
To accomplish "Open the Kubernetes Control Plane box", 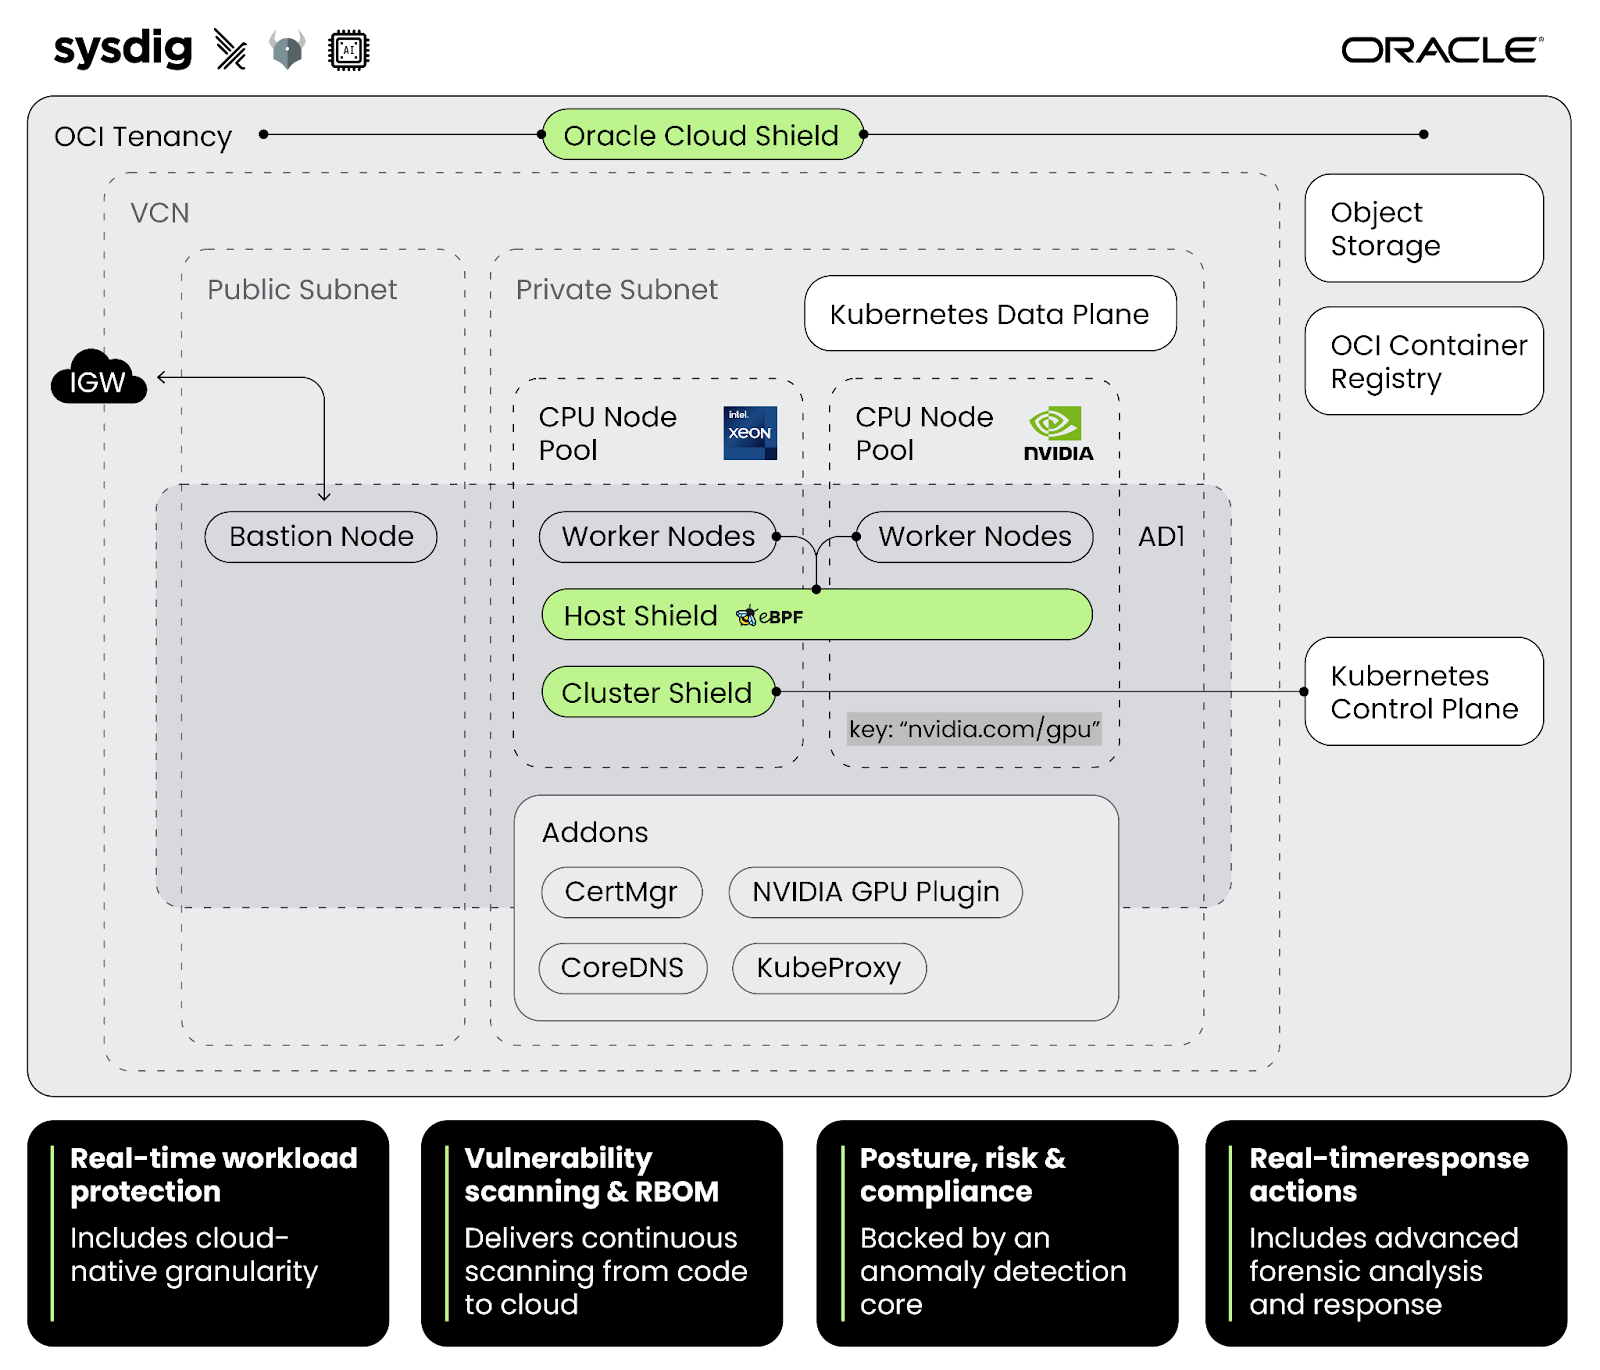I will tap(1424, 691).
